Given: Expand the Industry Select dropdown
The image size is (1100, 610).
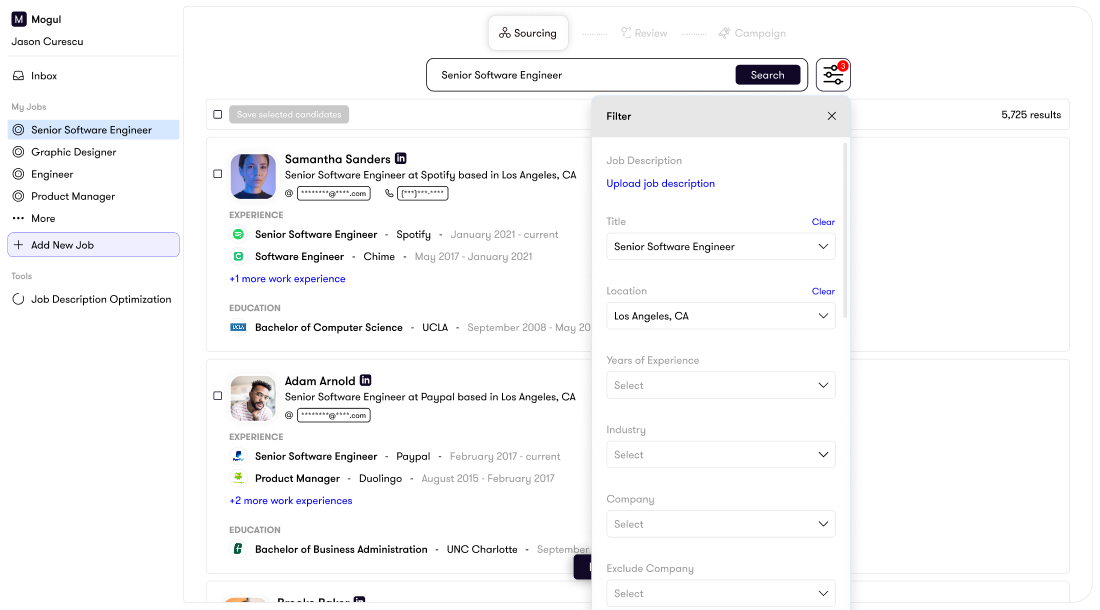Looking at the screenshot, I should (721, 454).
